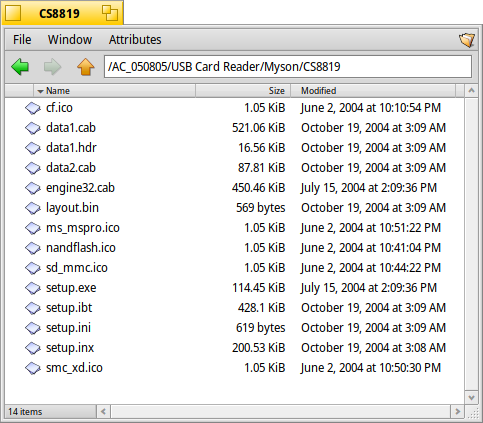This screenshot has width=483, height=423.
Task: Click the setup.ibt file icon
Action: [33, 308]
